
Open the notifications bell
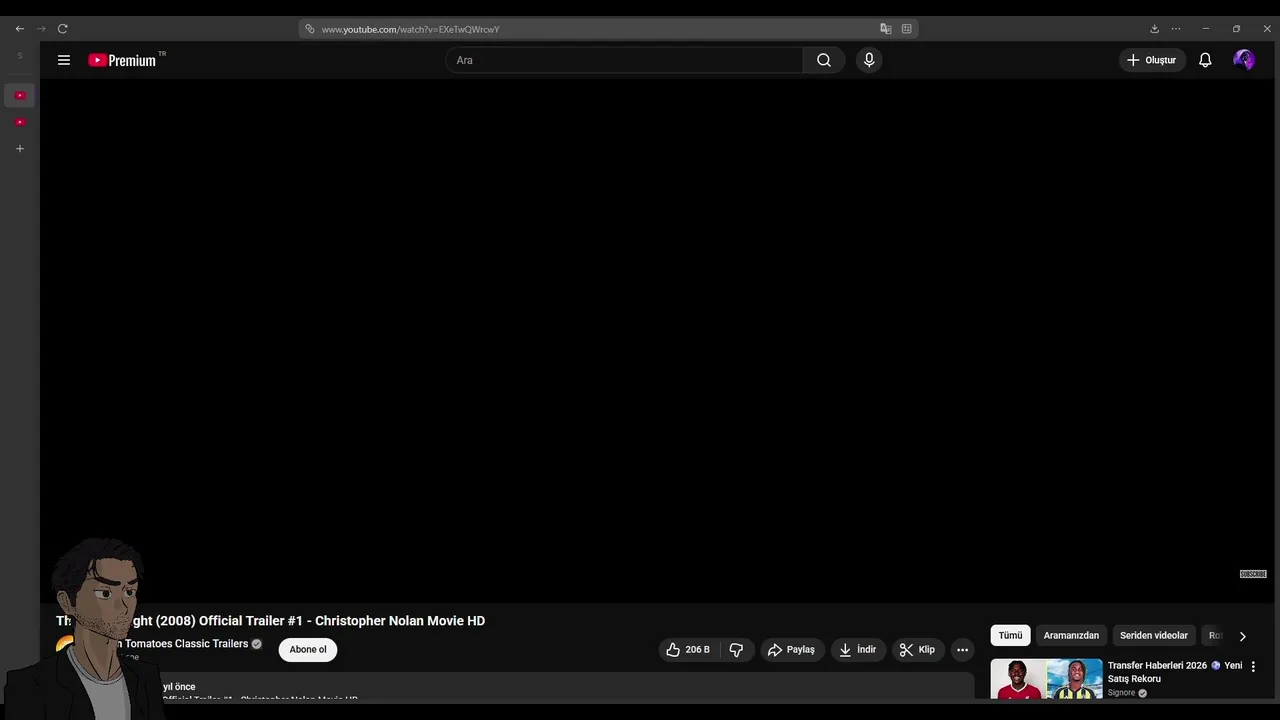tap(1205, 60)
